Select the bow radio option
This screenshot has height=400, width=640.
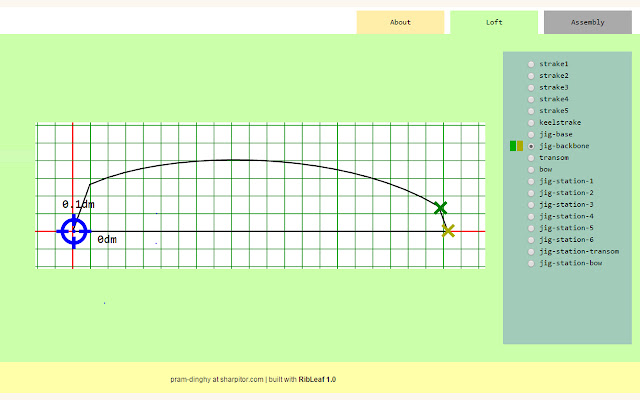coord(531,170)
